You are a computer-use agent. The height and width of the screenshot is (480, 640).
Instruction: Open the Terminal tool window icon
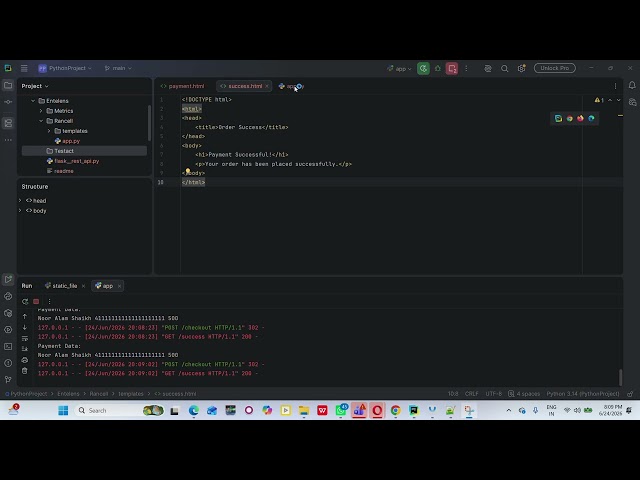click(x=8, y=347)
